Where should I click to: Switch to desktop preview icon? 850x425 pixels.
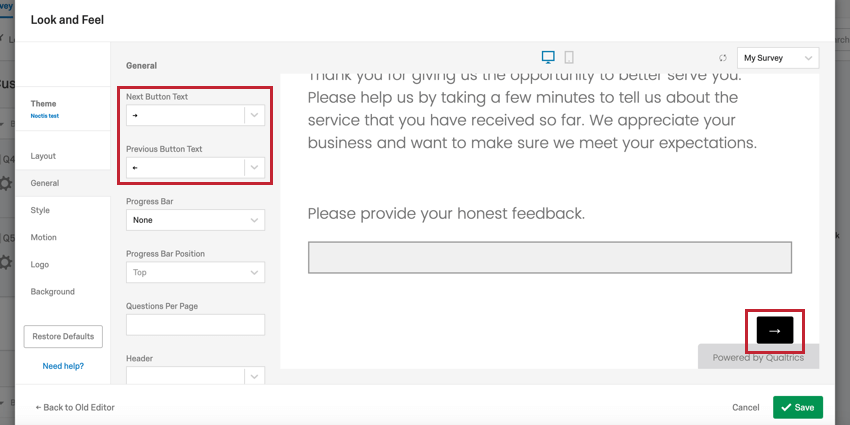pos(548,57)
